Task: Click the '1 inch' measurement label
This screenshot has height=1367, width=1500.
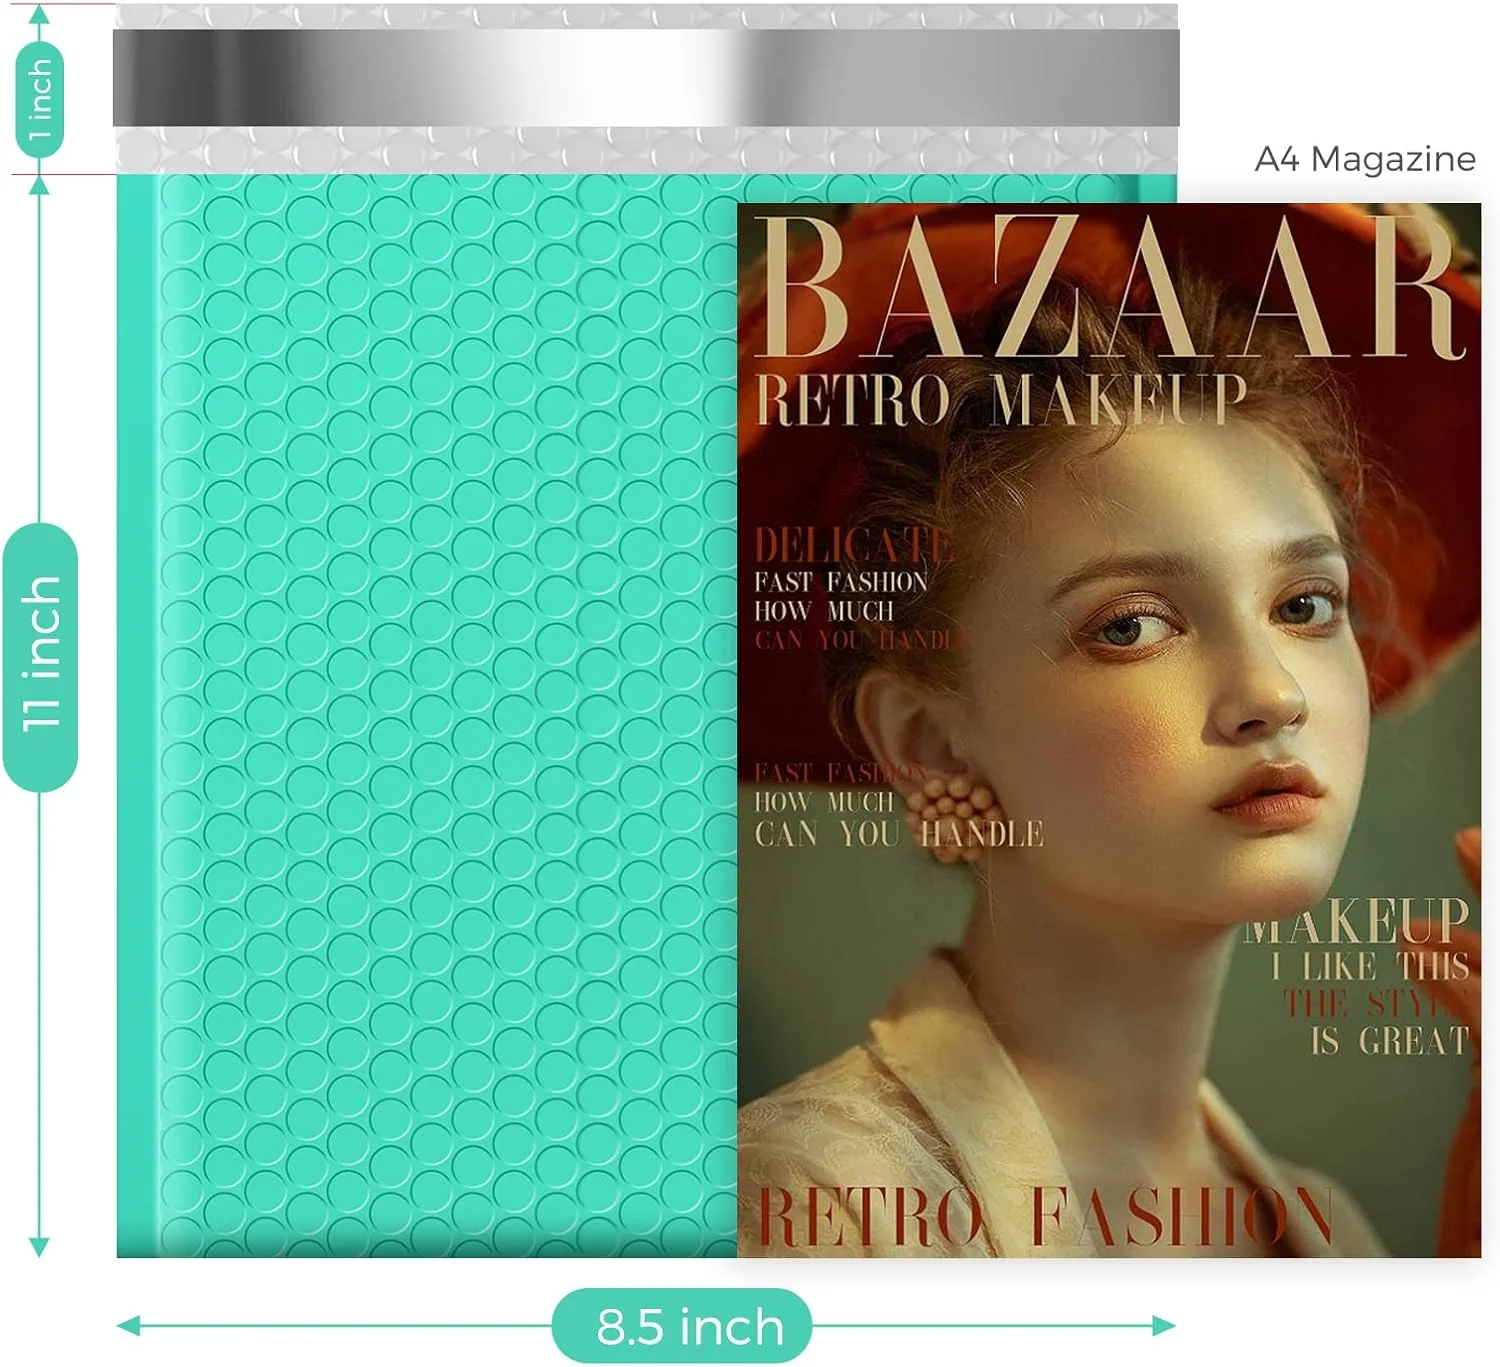Action: point(40,99)
